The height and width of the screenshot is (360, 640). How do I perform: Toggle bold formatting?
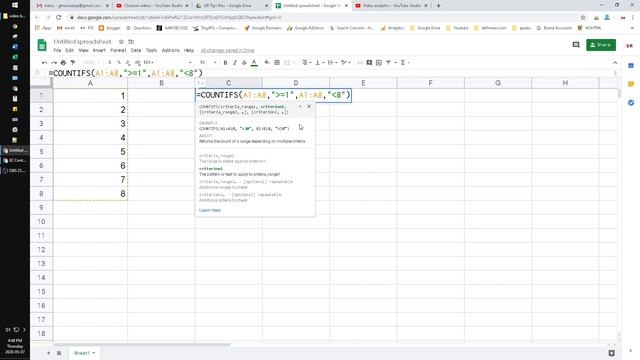coord(225,62)
